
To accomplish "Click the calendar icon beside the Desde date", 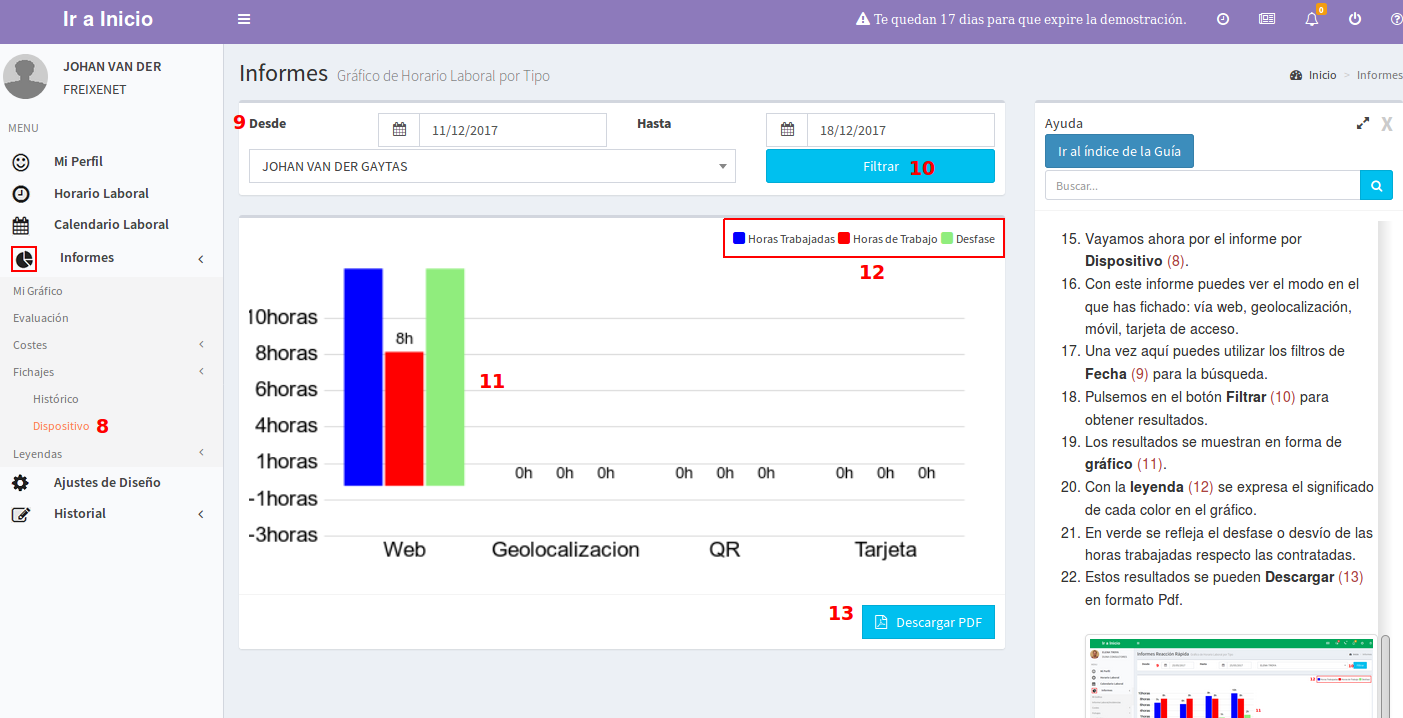I will click(x=399, y=130).
